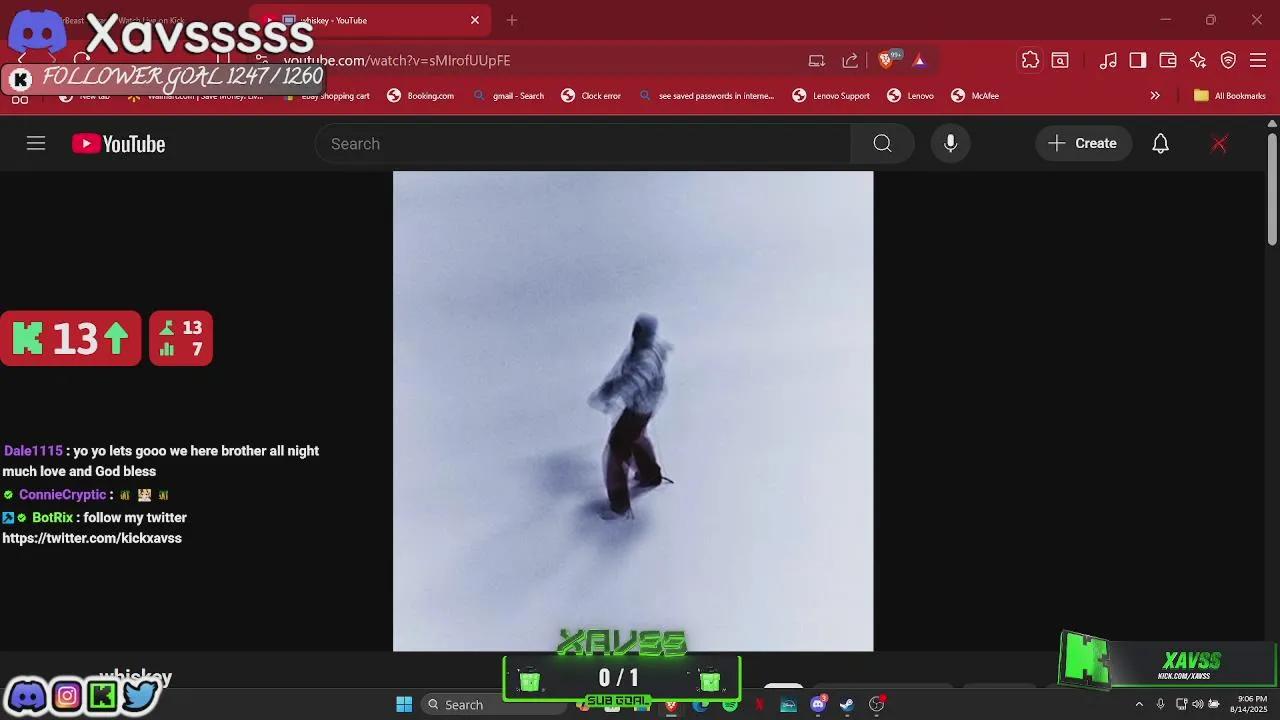
Task: Open the YouTube guide hamburger menu
Action: pos(36,144)
